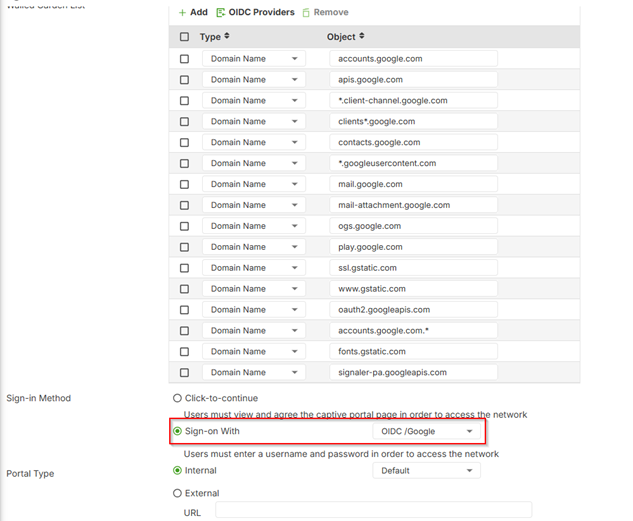Open Type dropdown for clients*.google.com row
Image resolution: width=633 pixels, height=521 pixels.
point(254,121)
